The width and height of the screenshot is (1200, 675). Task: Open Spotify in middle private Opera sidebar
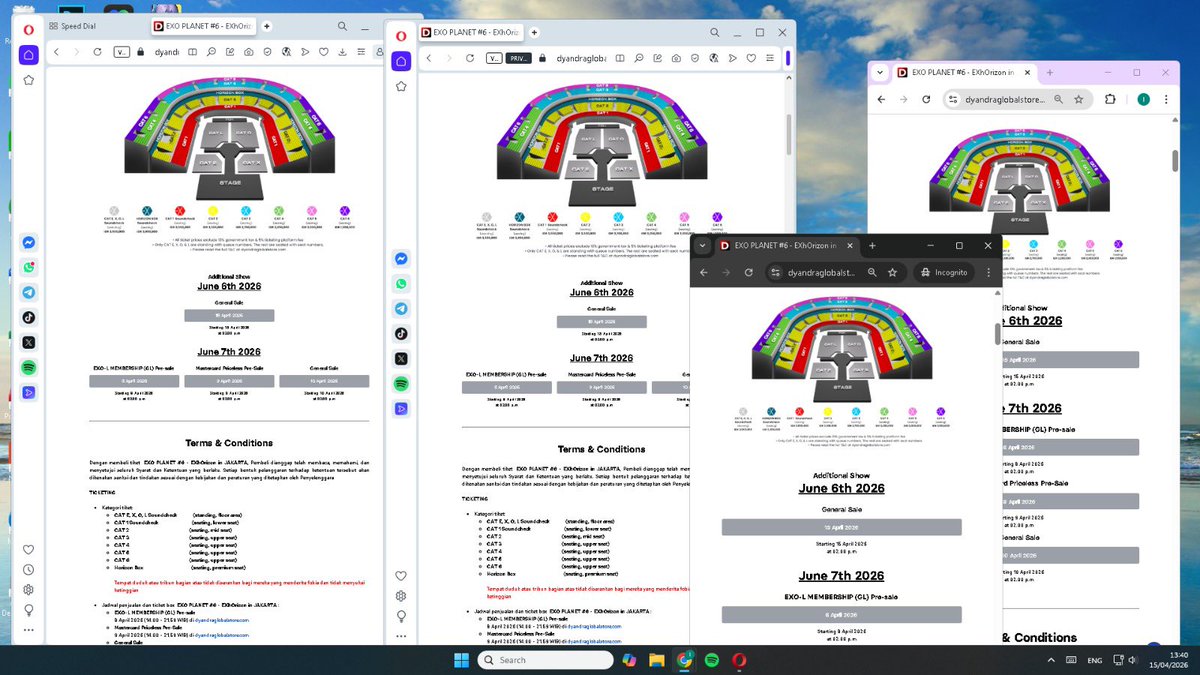click(401, 383)
